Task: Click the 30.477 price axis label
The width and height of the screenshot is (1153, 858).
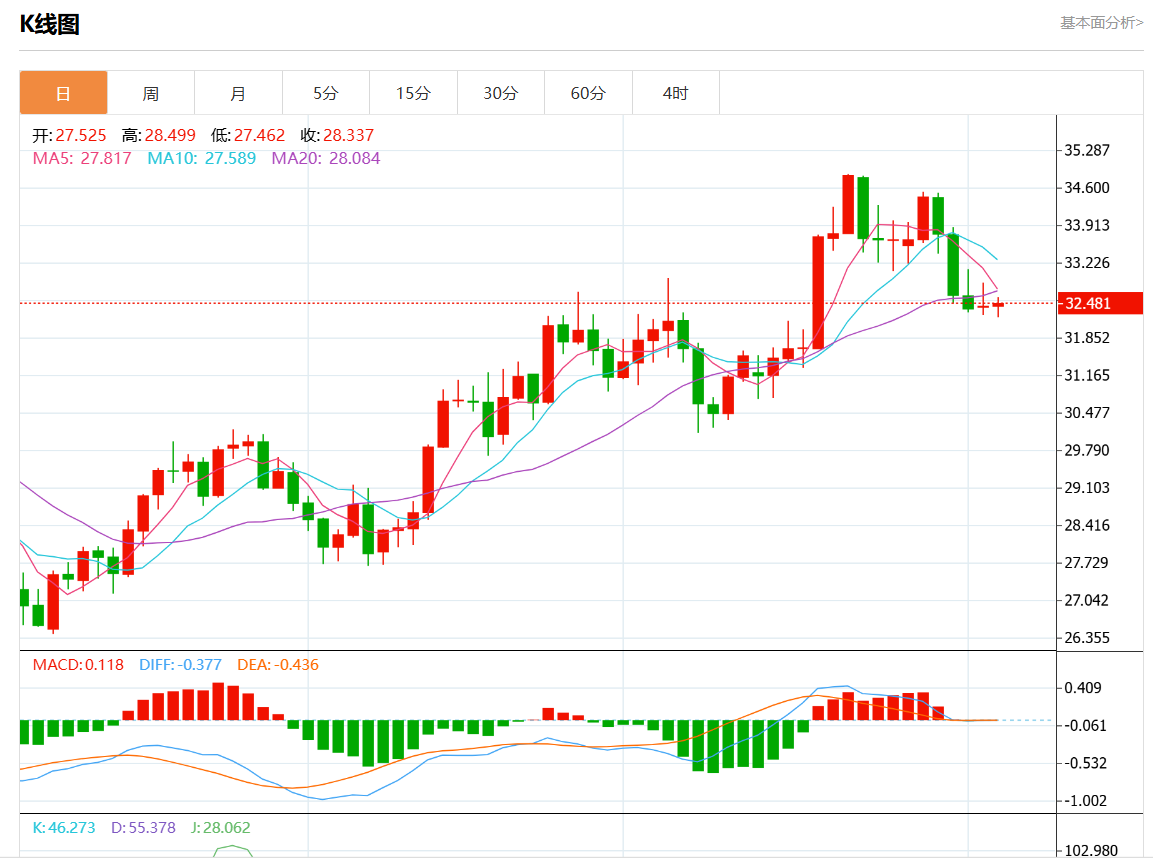Action: pos(1087,412)
